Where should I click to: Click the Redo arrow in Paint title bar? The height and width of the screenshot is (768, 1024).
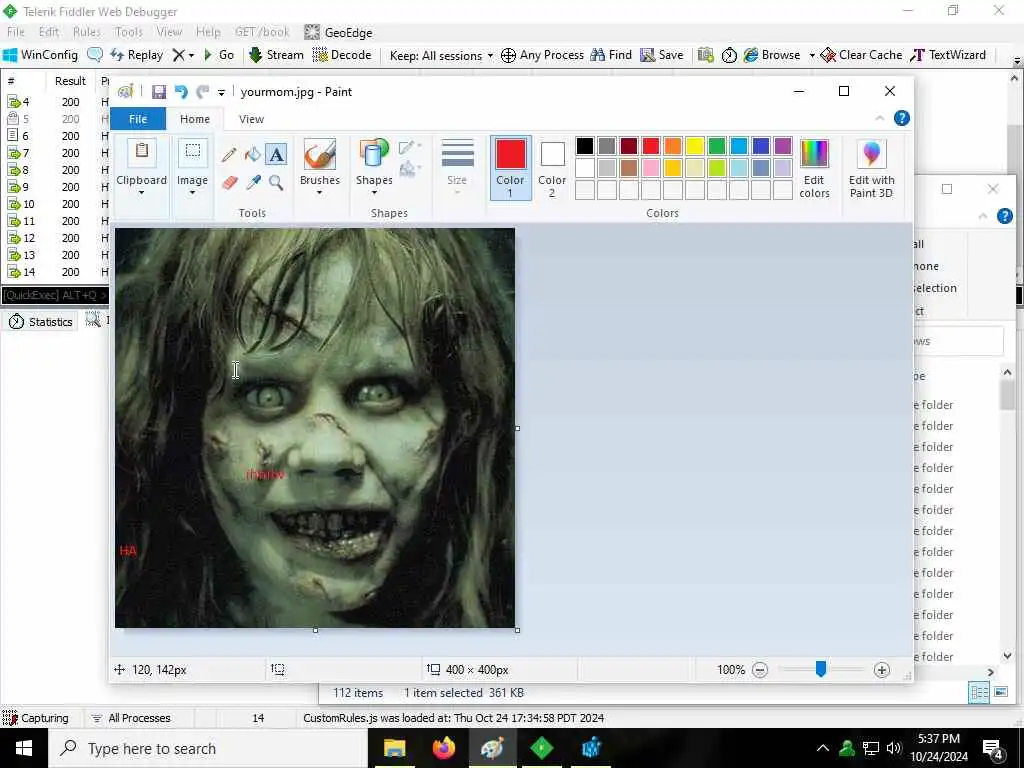202,92
